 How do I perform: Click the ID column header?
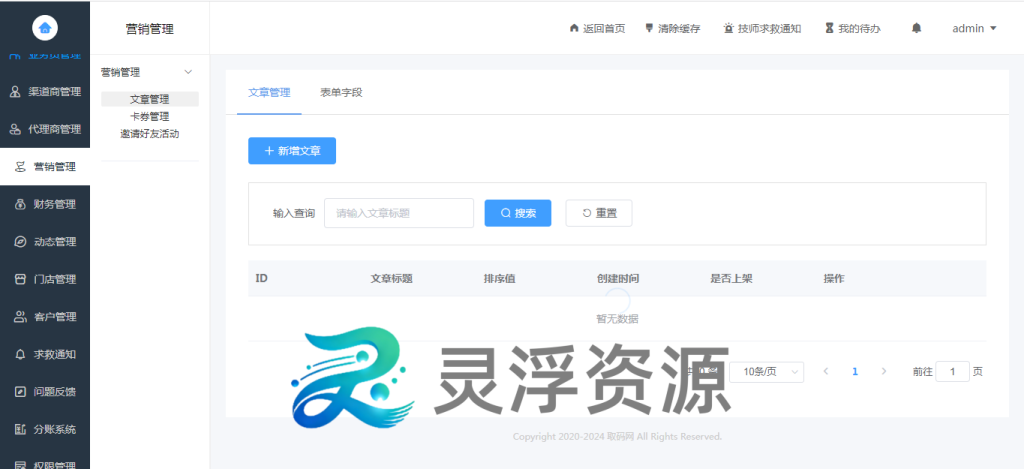261,278
